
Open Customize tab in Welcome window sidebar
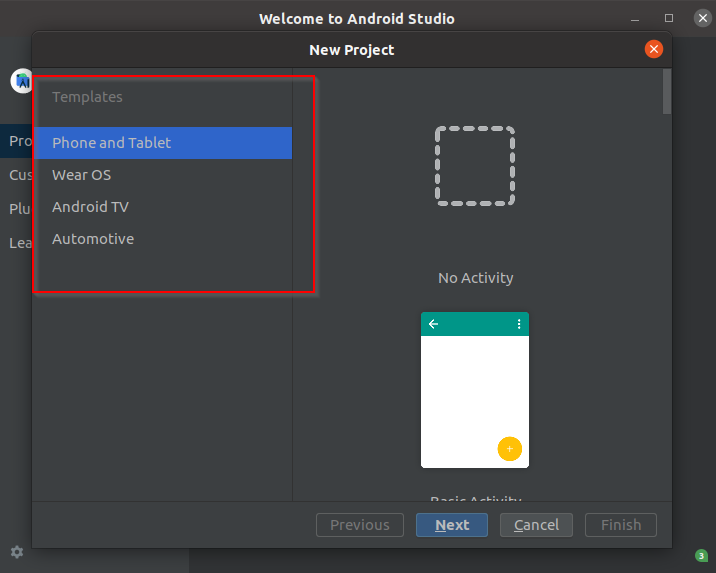[16, 175]
